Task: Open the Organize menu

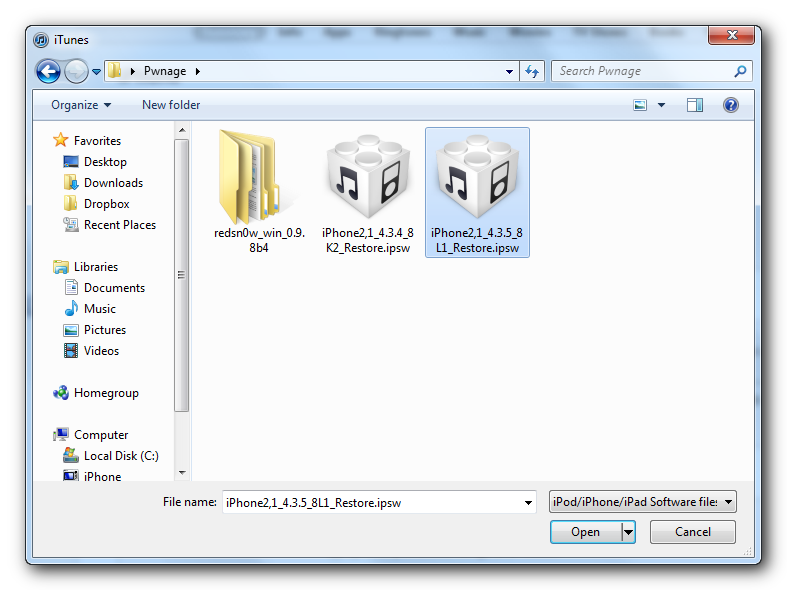Action: [81, 105]
